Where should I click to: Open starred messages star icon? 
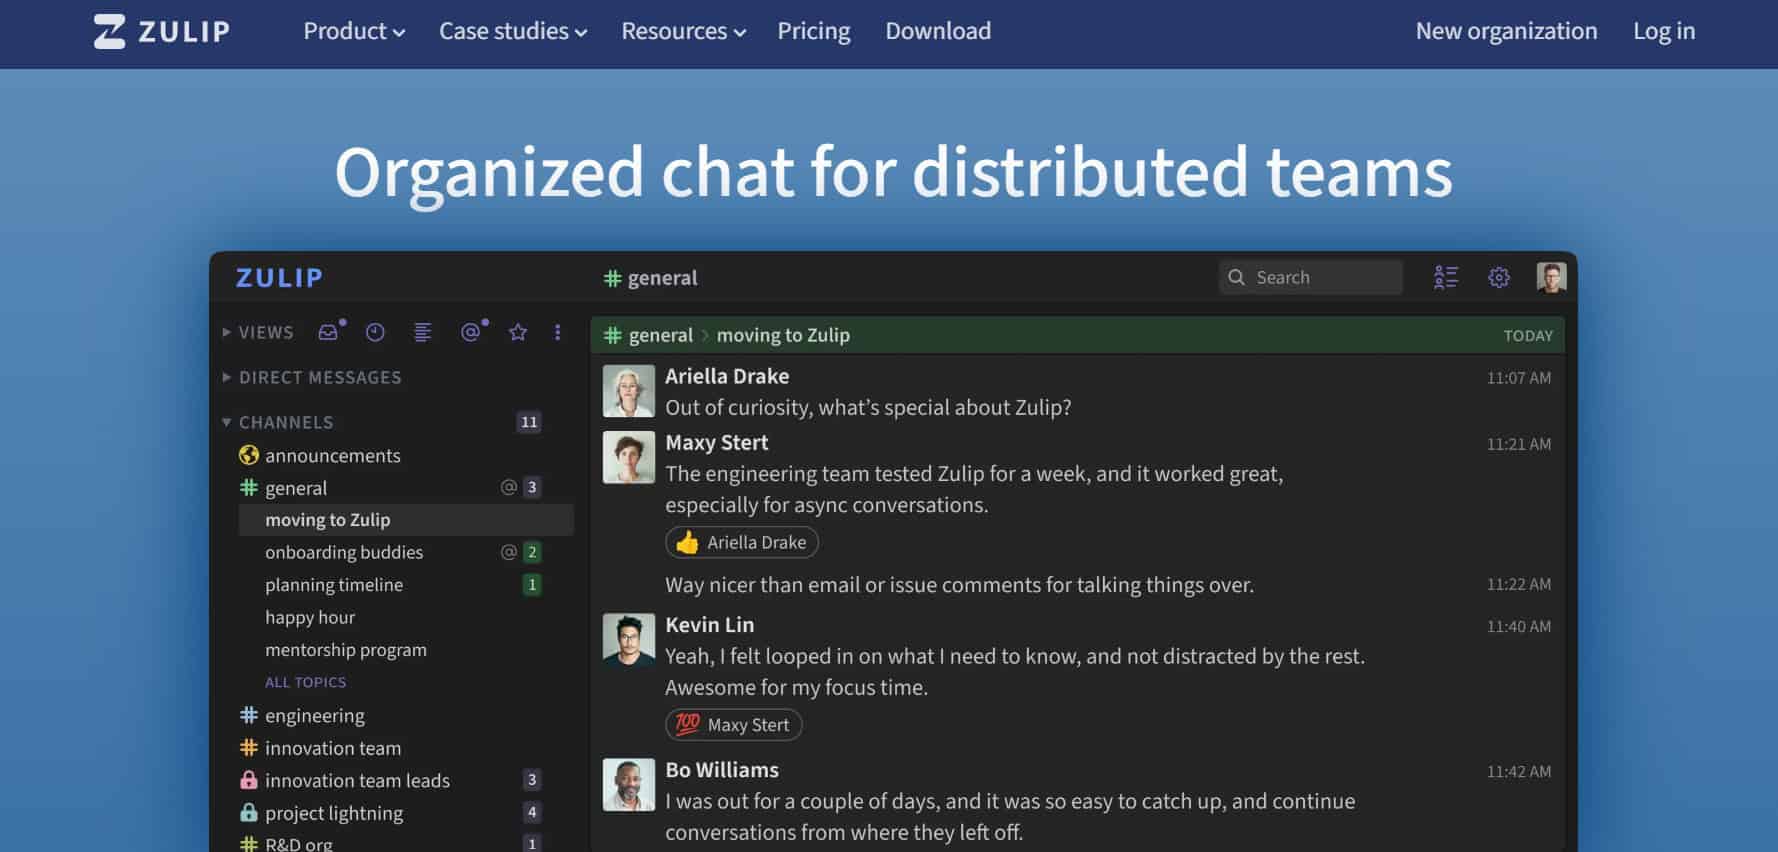point(518,332)
